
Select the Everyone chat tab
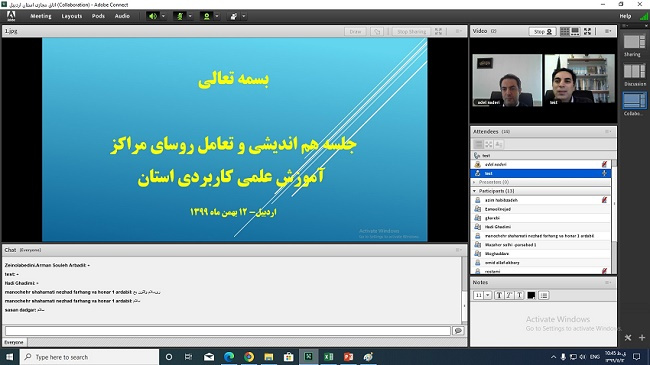pos(14,342)
